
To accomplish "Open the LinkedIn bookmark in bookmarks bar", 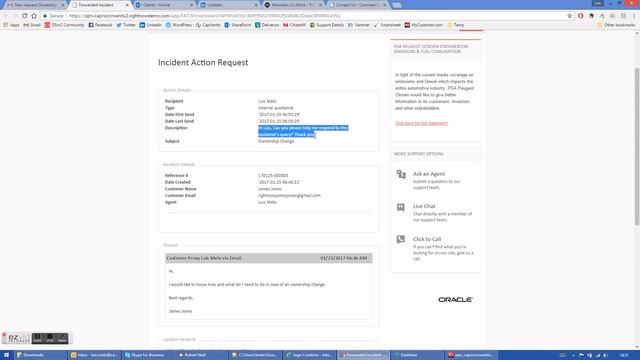I will [x=151, y=25].
